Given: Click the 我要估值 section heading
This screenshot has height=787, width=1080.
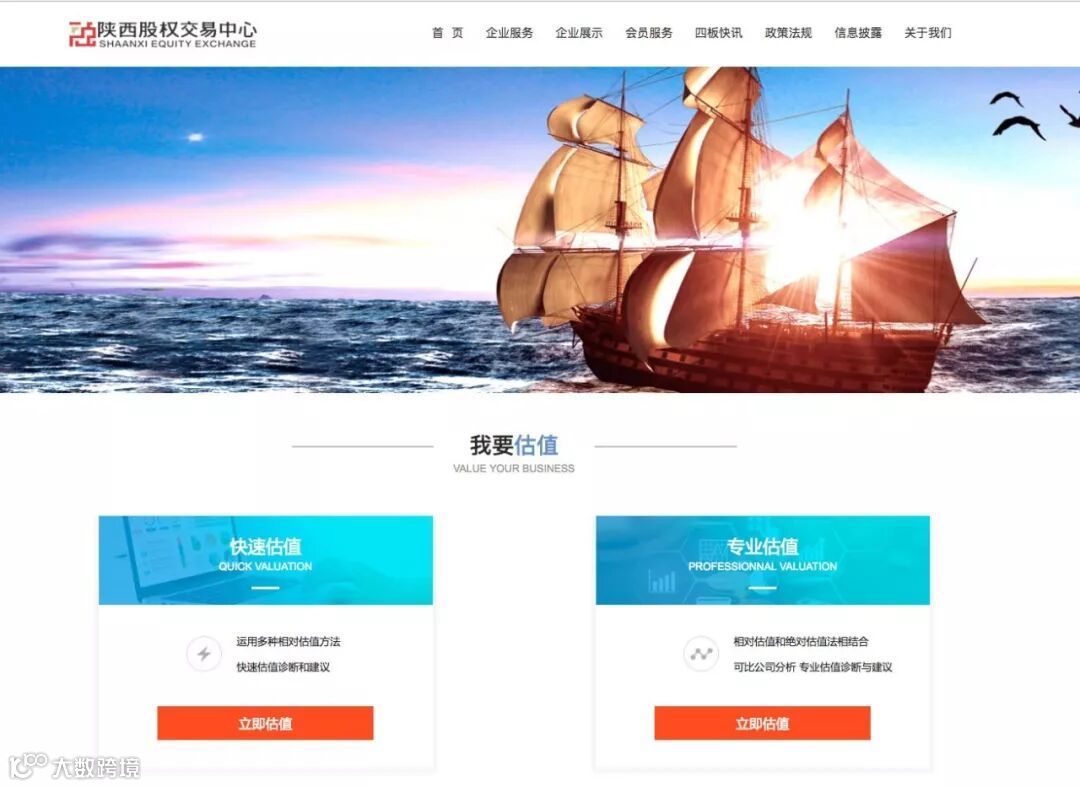Looking at the screenshot, I should [514, 445].
